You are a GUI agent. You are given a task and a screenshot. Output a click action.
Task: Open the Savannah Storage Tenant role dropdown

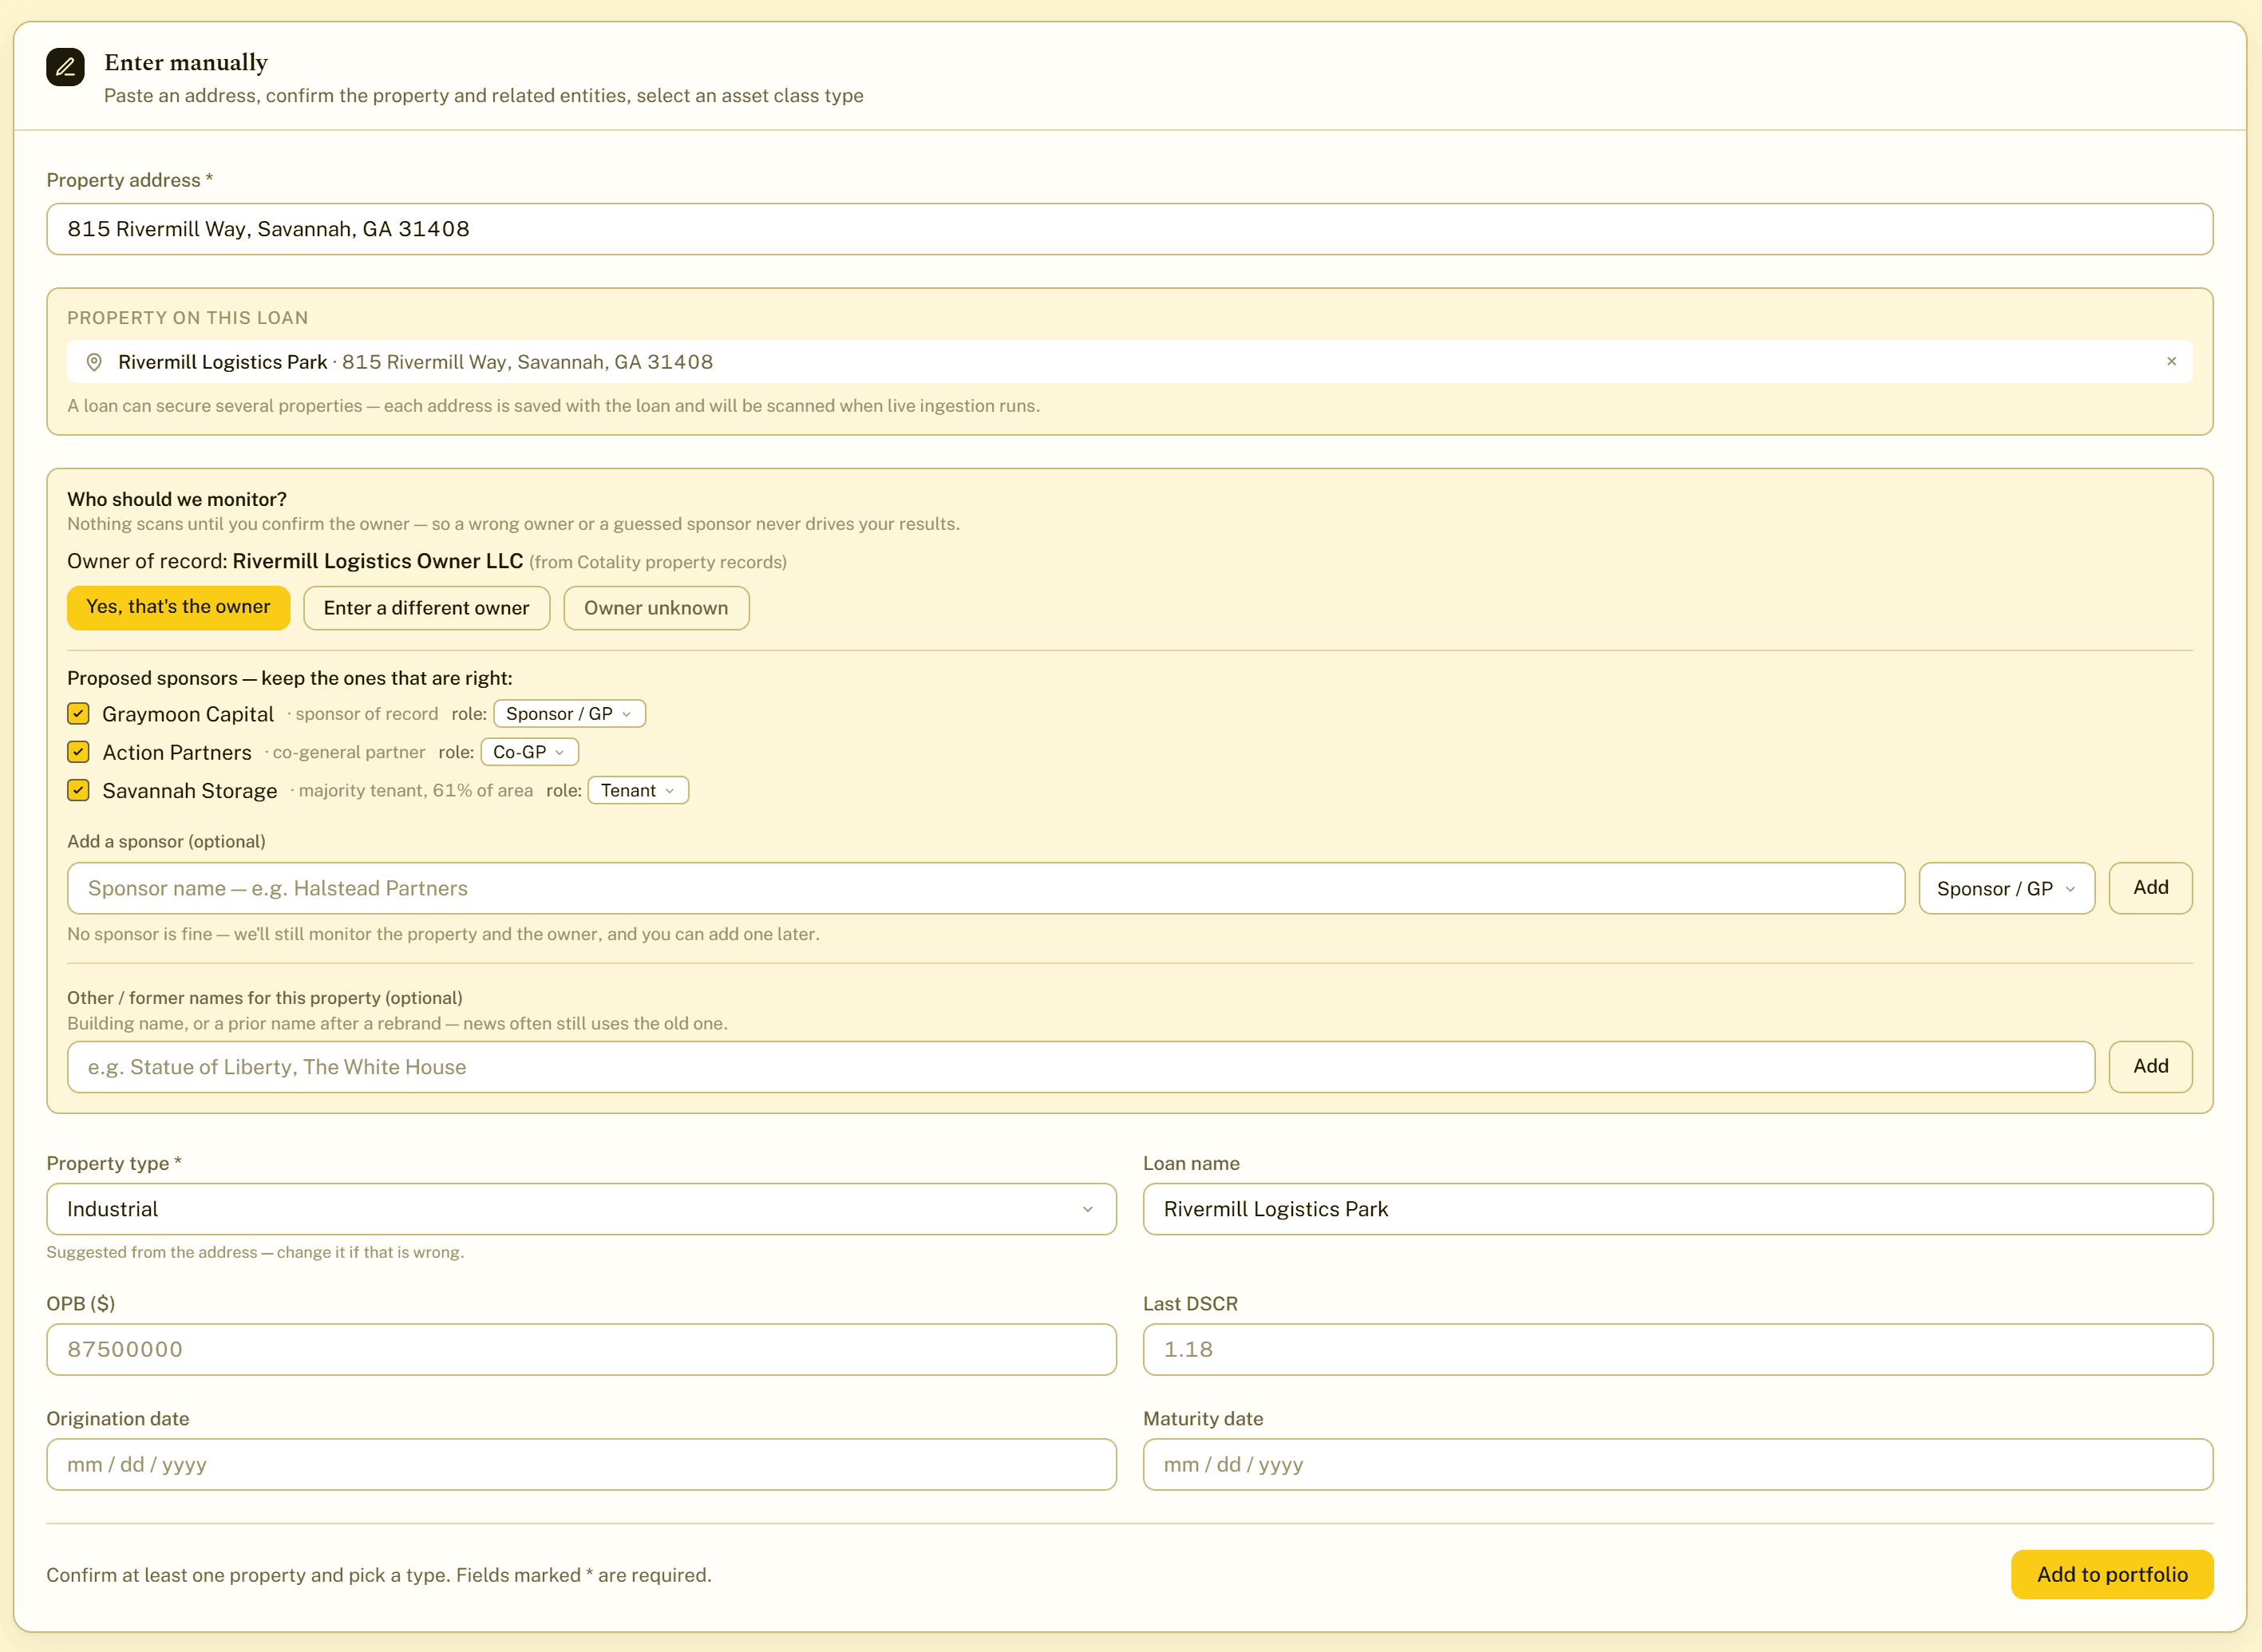[638, 790]
